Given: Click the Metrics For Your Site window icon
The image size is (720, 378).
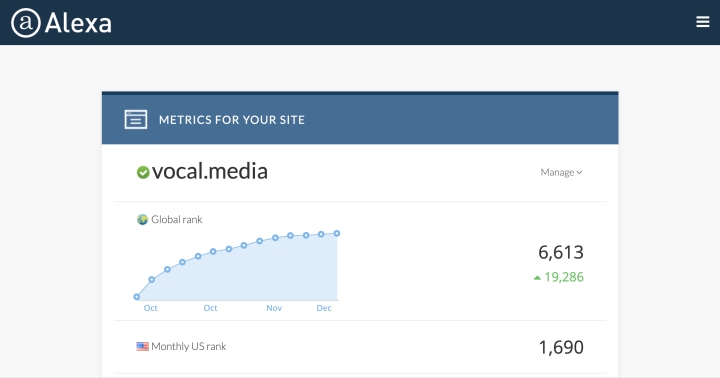Looking at the screenshot, I should 136,119.
